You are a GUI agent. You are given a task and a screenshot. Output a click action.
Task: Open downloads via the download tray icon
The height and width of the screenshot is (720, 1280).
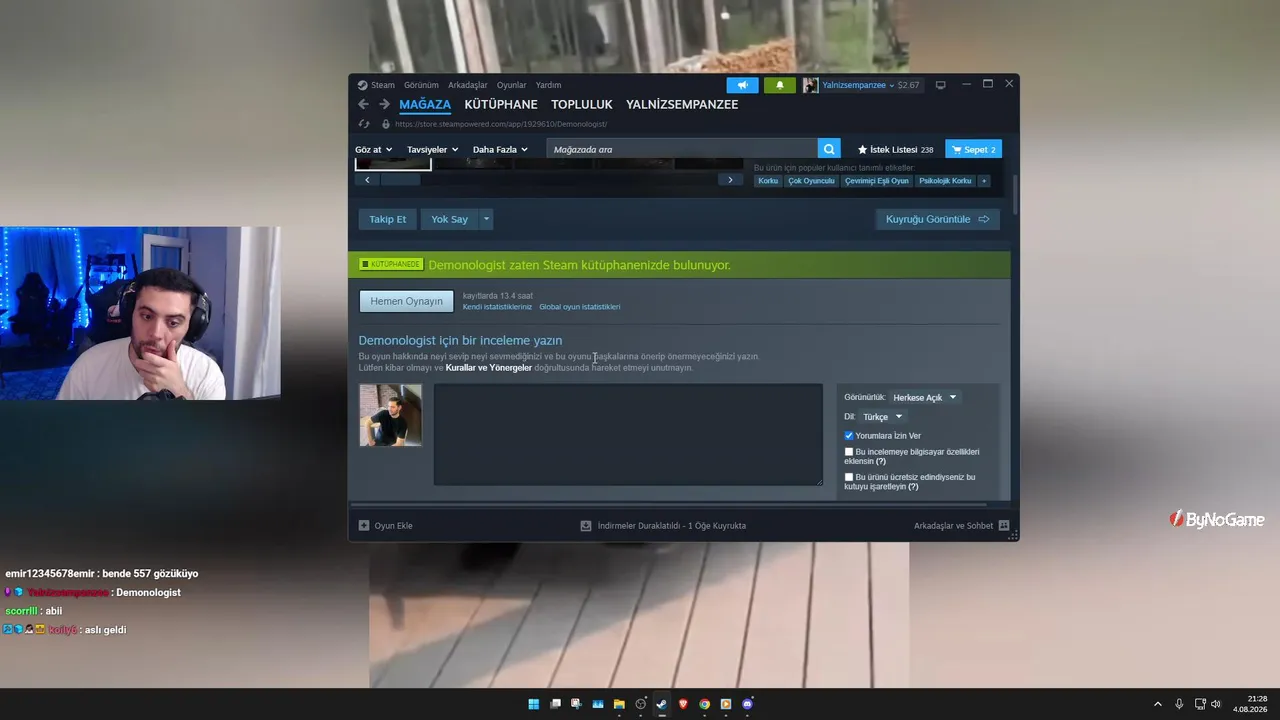(587, 526)
